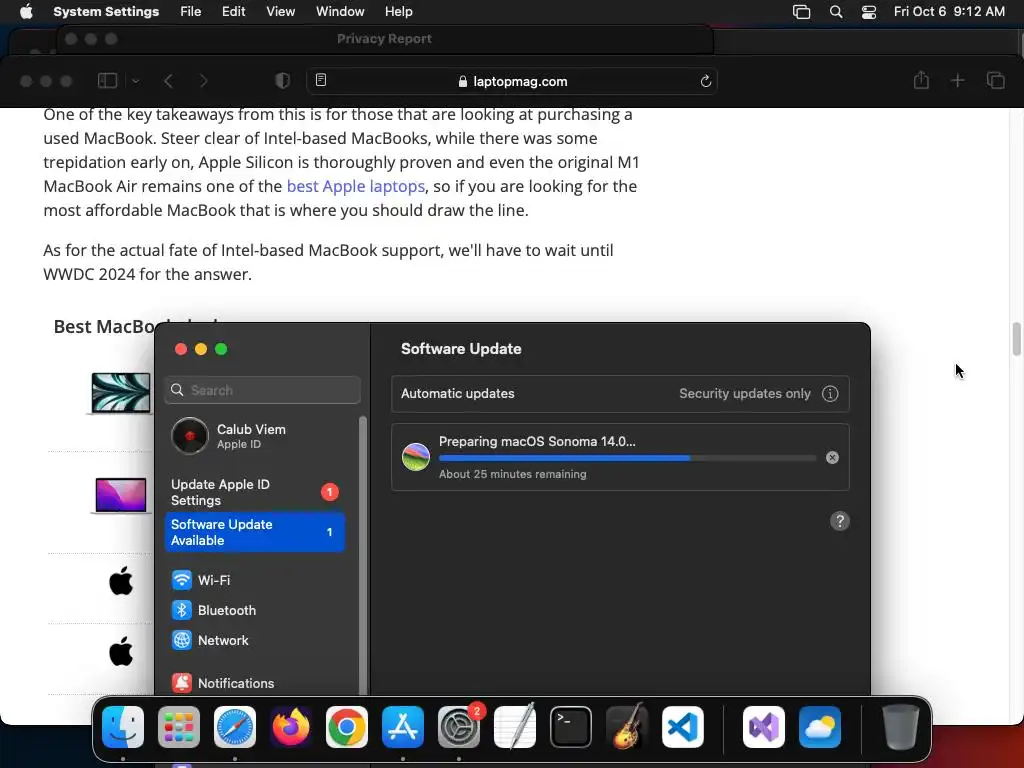Follow the 'best Apple laptops' link
1024x768 pixels.
[356, 186]
